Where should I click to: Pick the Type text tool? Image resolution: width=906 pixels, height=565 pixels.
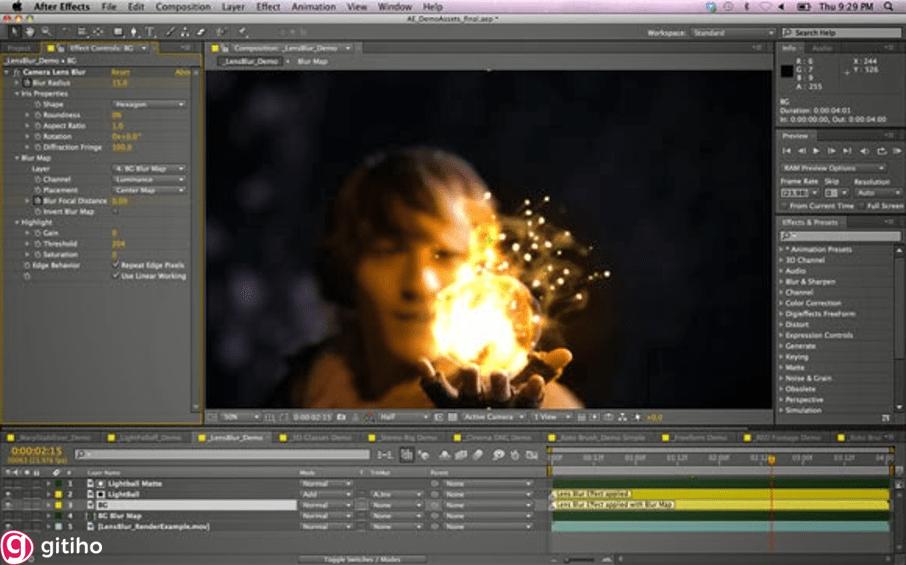(151, 32)
